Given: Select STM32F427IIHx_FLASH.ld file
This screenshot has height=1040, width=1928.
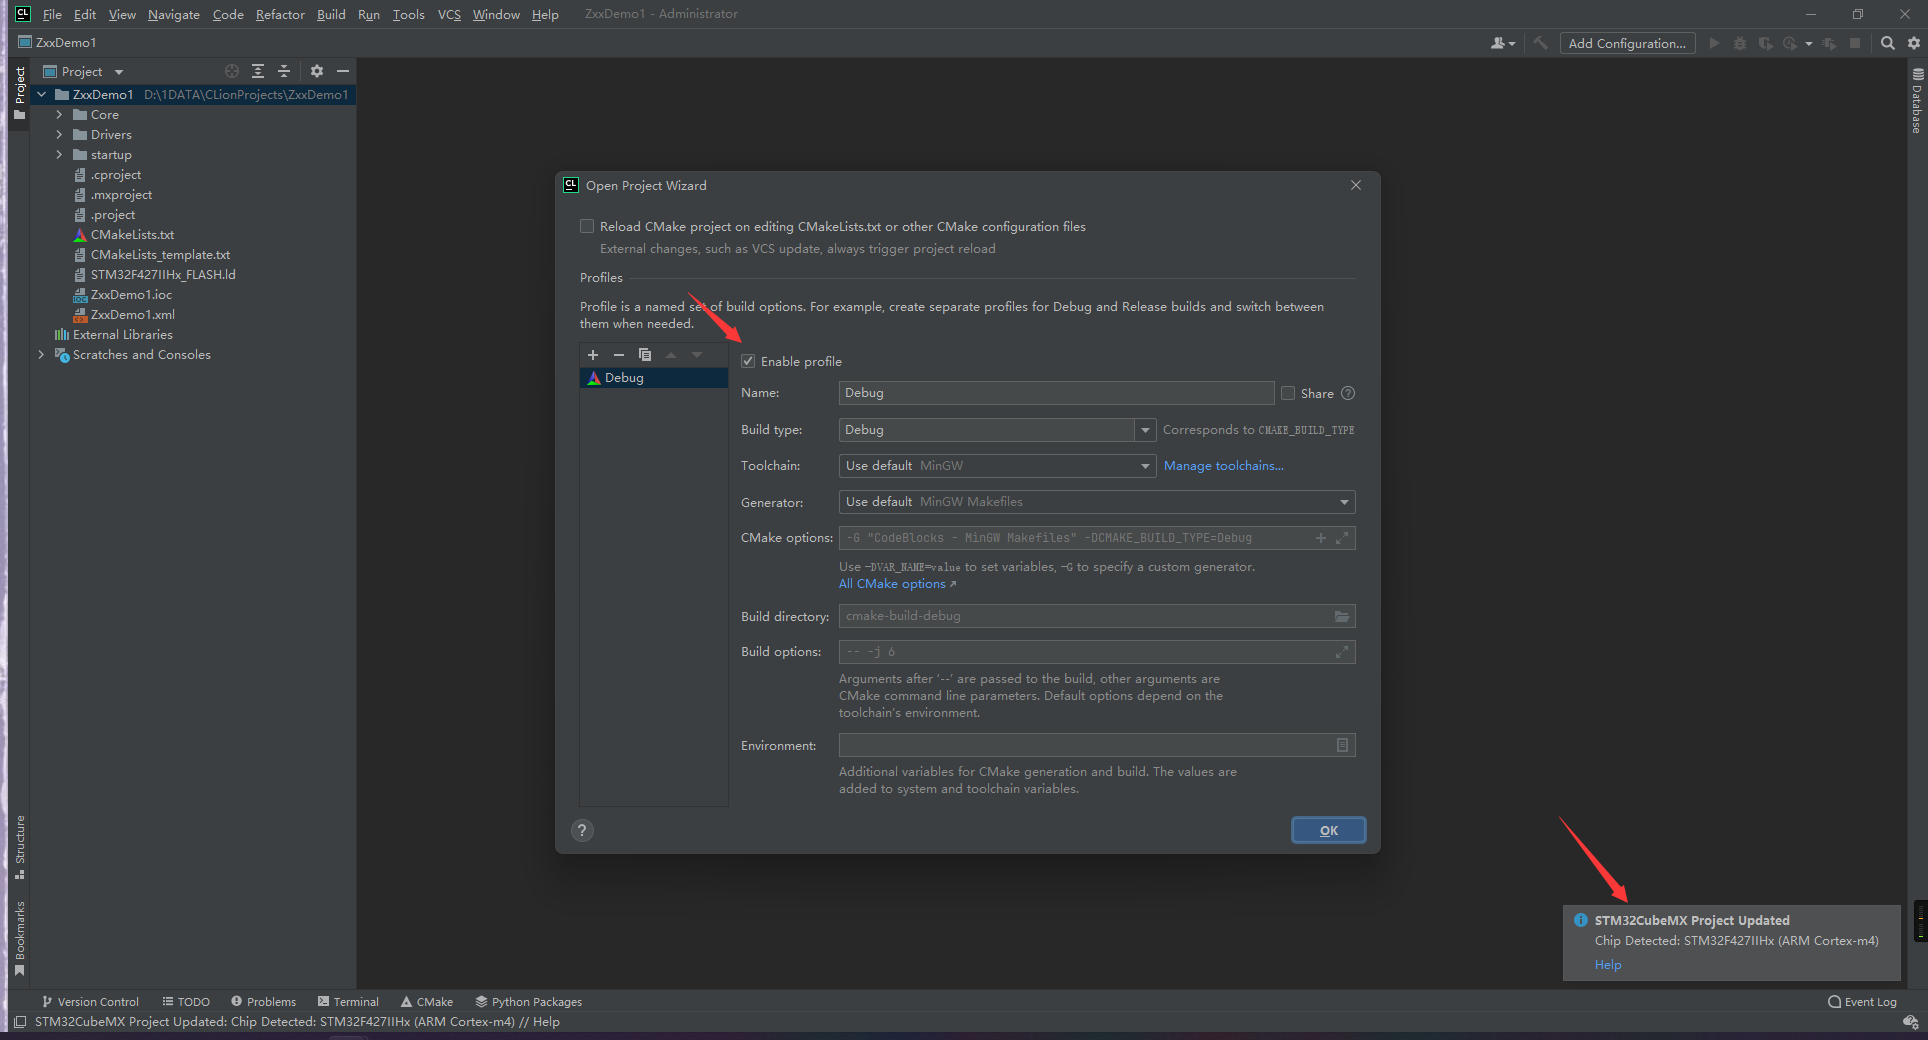Looking at the screenshot, I should pyautogui.click(x=163, y=275).
